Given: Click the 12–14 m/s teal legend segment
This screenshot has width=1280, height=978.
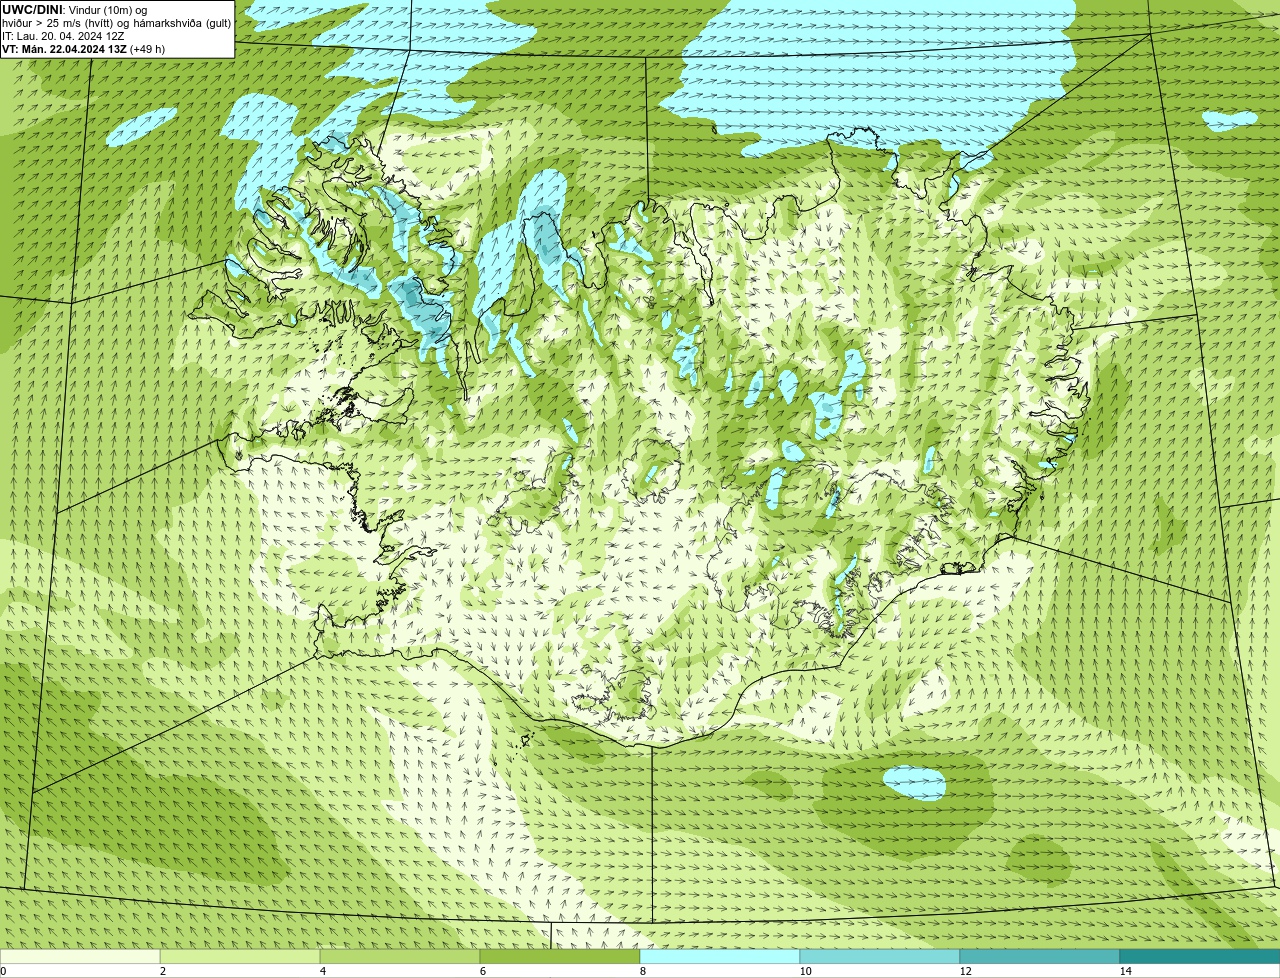Looking at the screenshot, I should pos(1040,956).
